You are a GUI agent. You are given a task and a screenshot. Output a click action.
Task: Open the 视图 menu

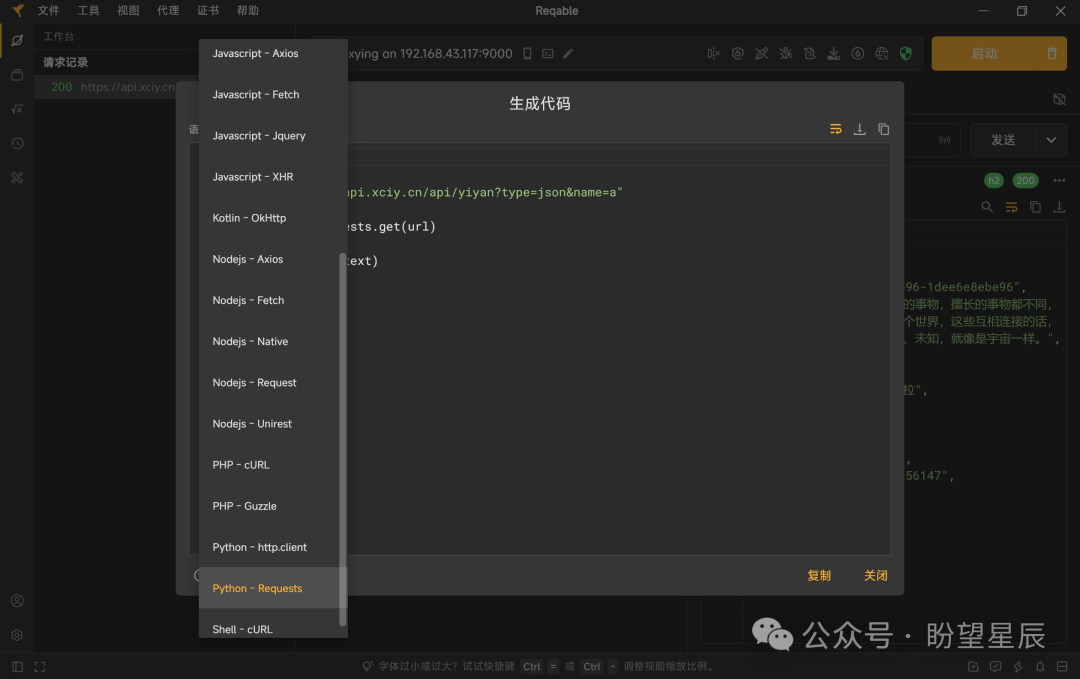tap(128, 10)
